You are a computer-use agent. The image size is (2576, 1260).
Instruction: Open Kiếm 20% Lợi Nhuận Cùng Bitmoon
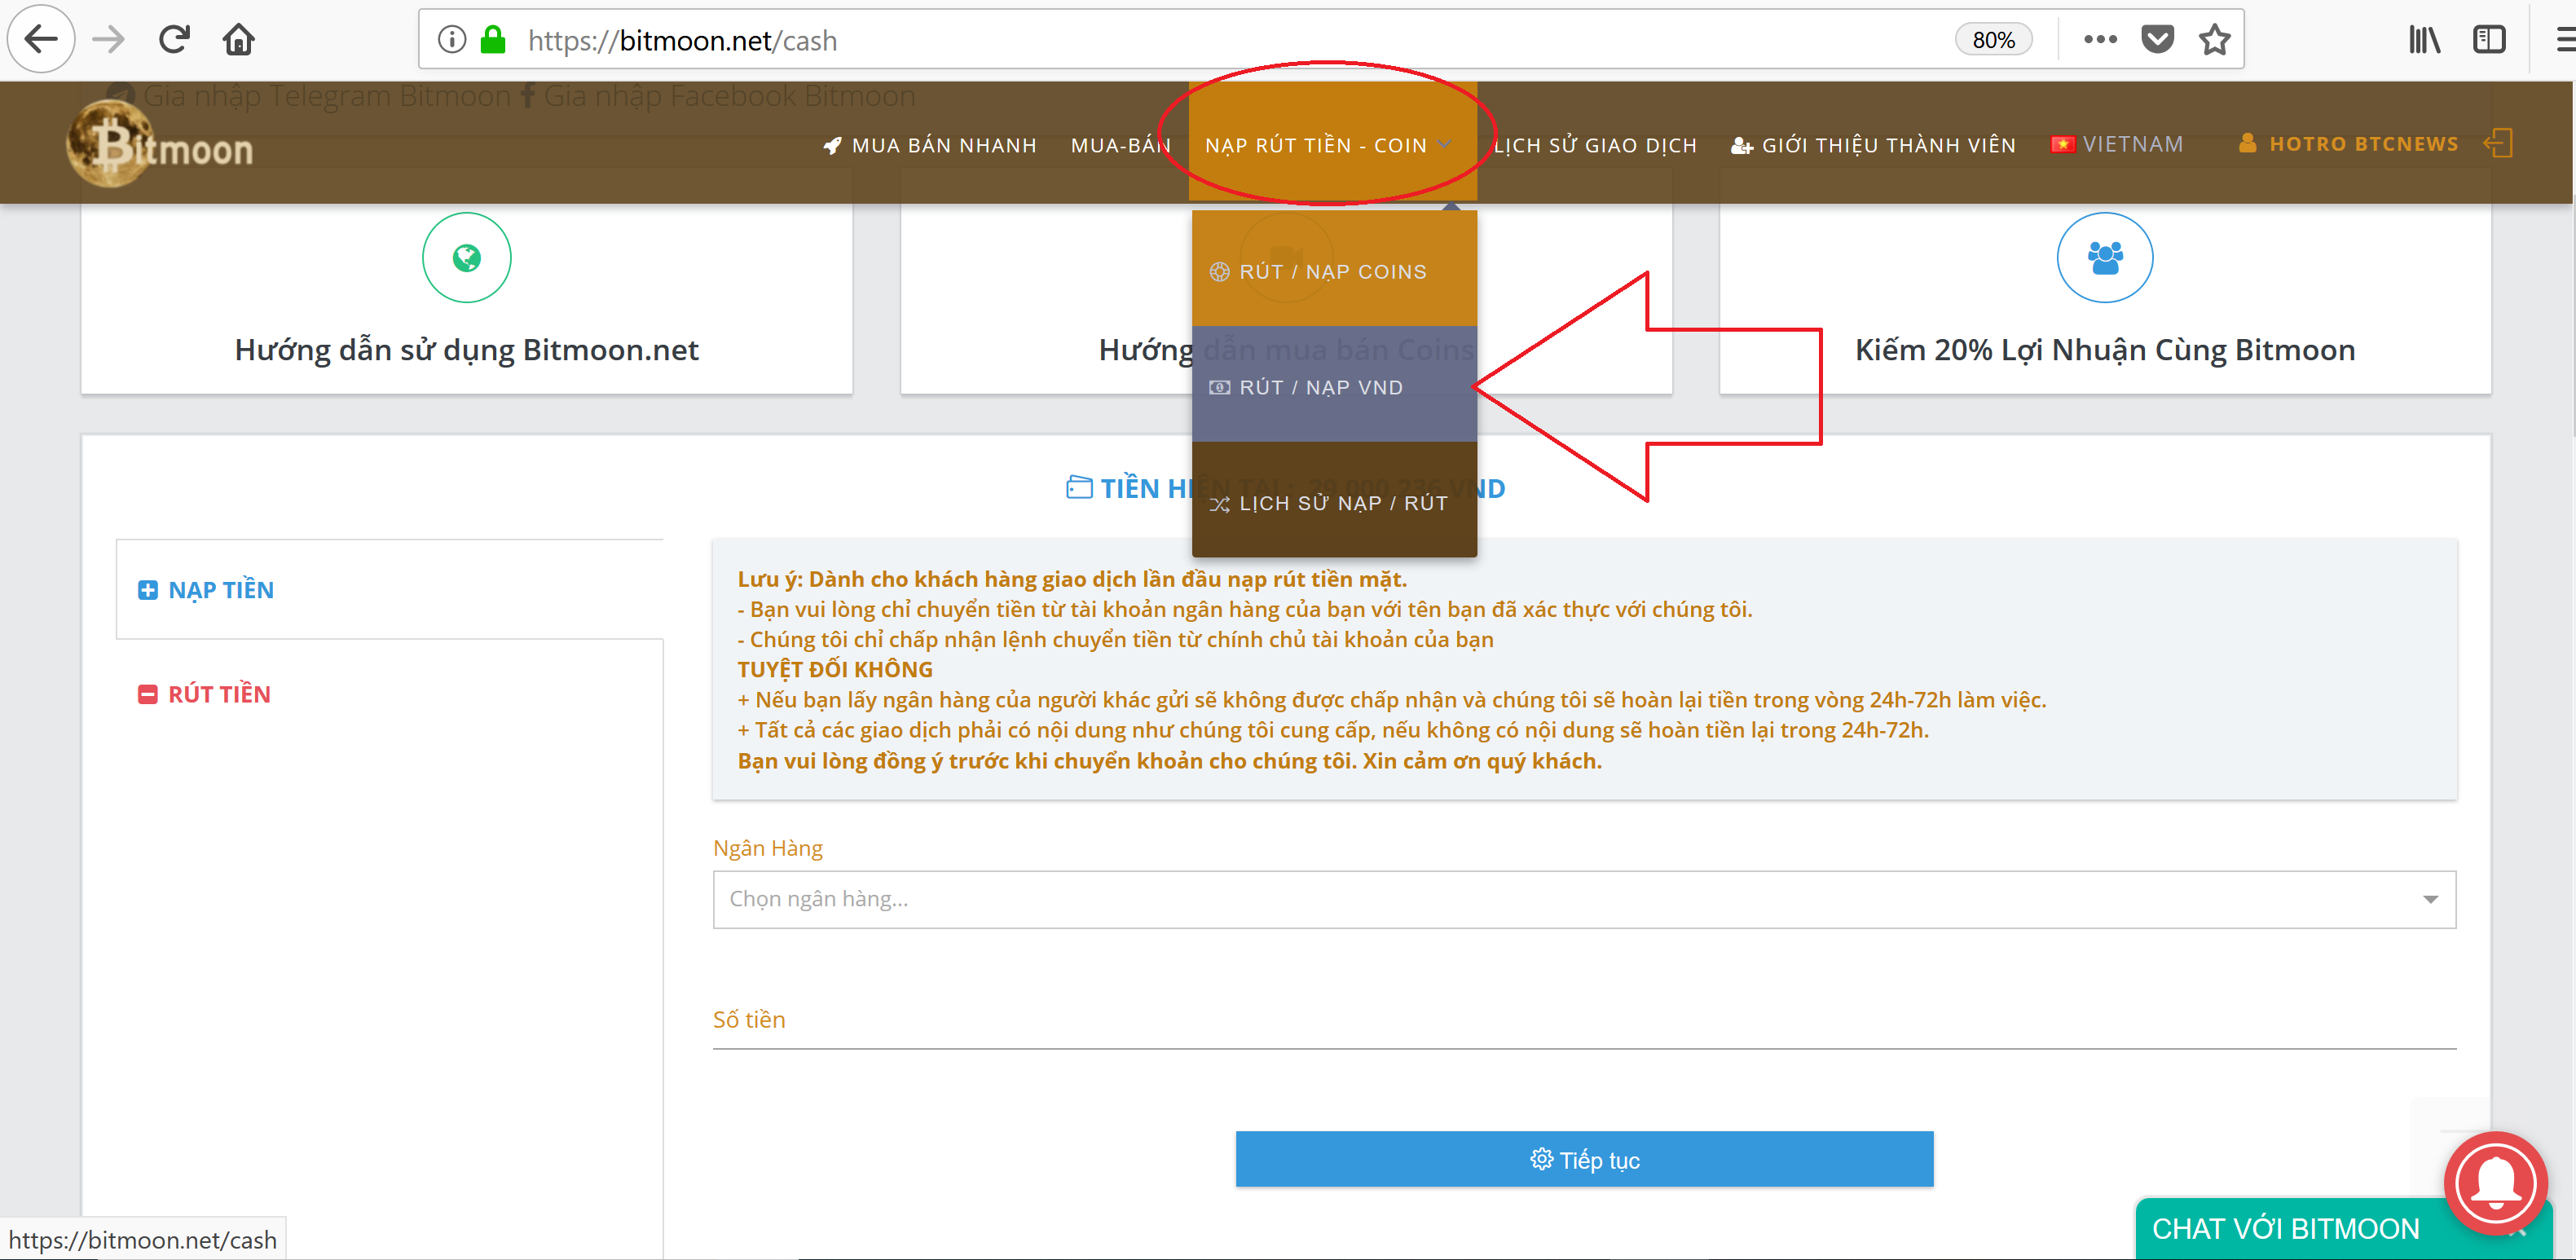coord(2105,349)
